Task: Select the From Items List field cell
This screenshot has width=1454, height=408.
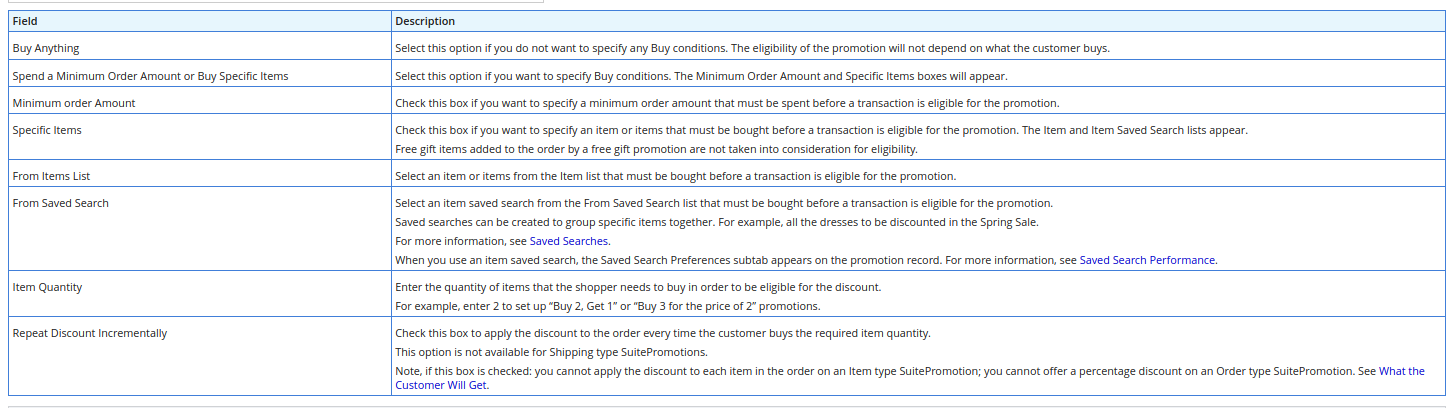Action: (52, 176)
